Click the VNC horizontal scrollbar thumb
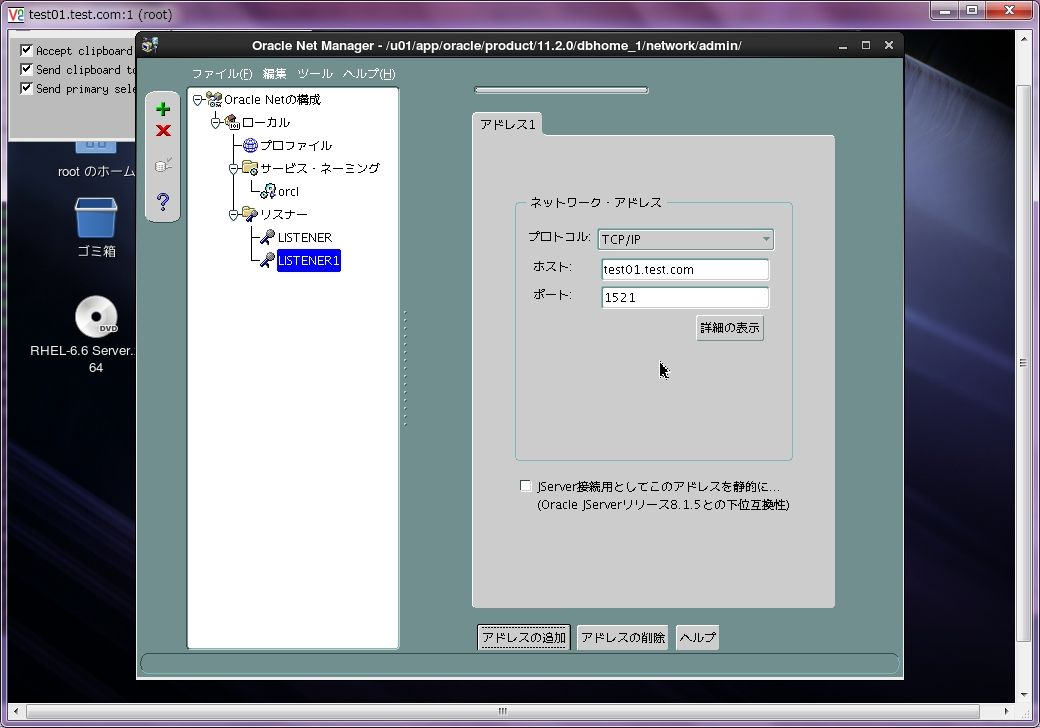 click(x=502, y=711)
